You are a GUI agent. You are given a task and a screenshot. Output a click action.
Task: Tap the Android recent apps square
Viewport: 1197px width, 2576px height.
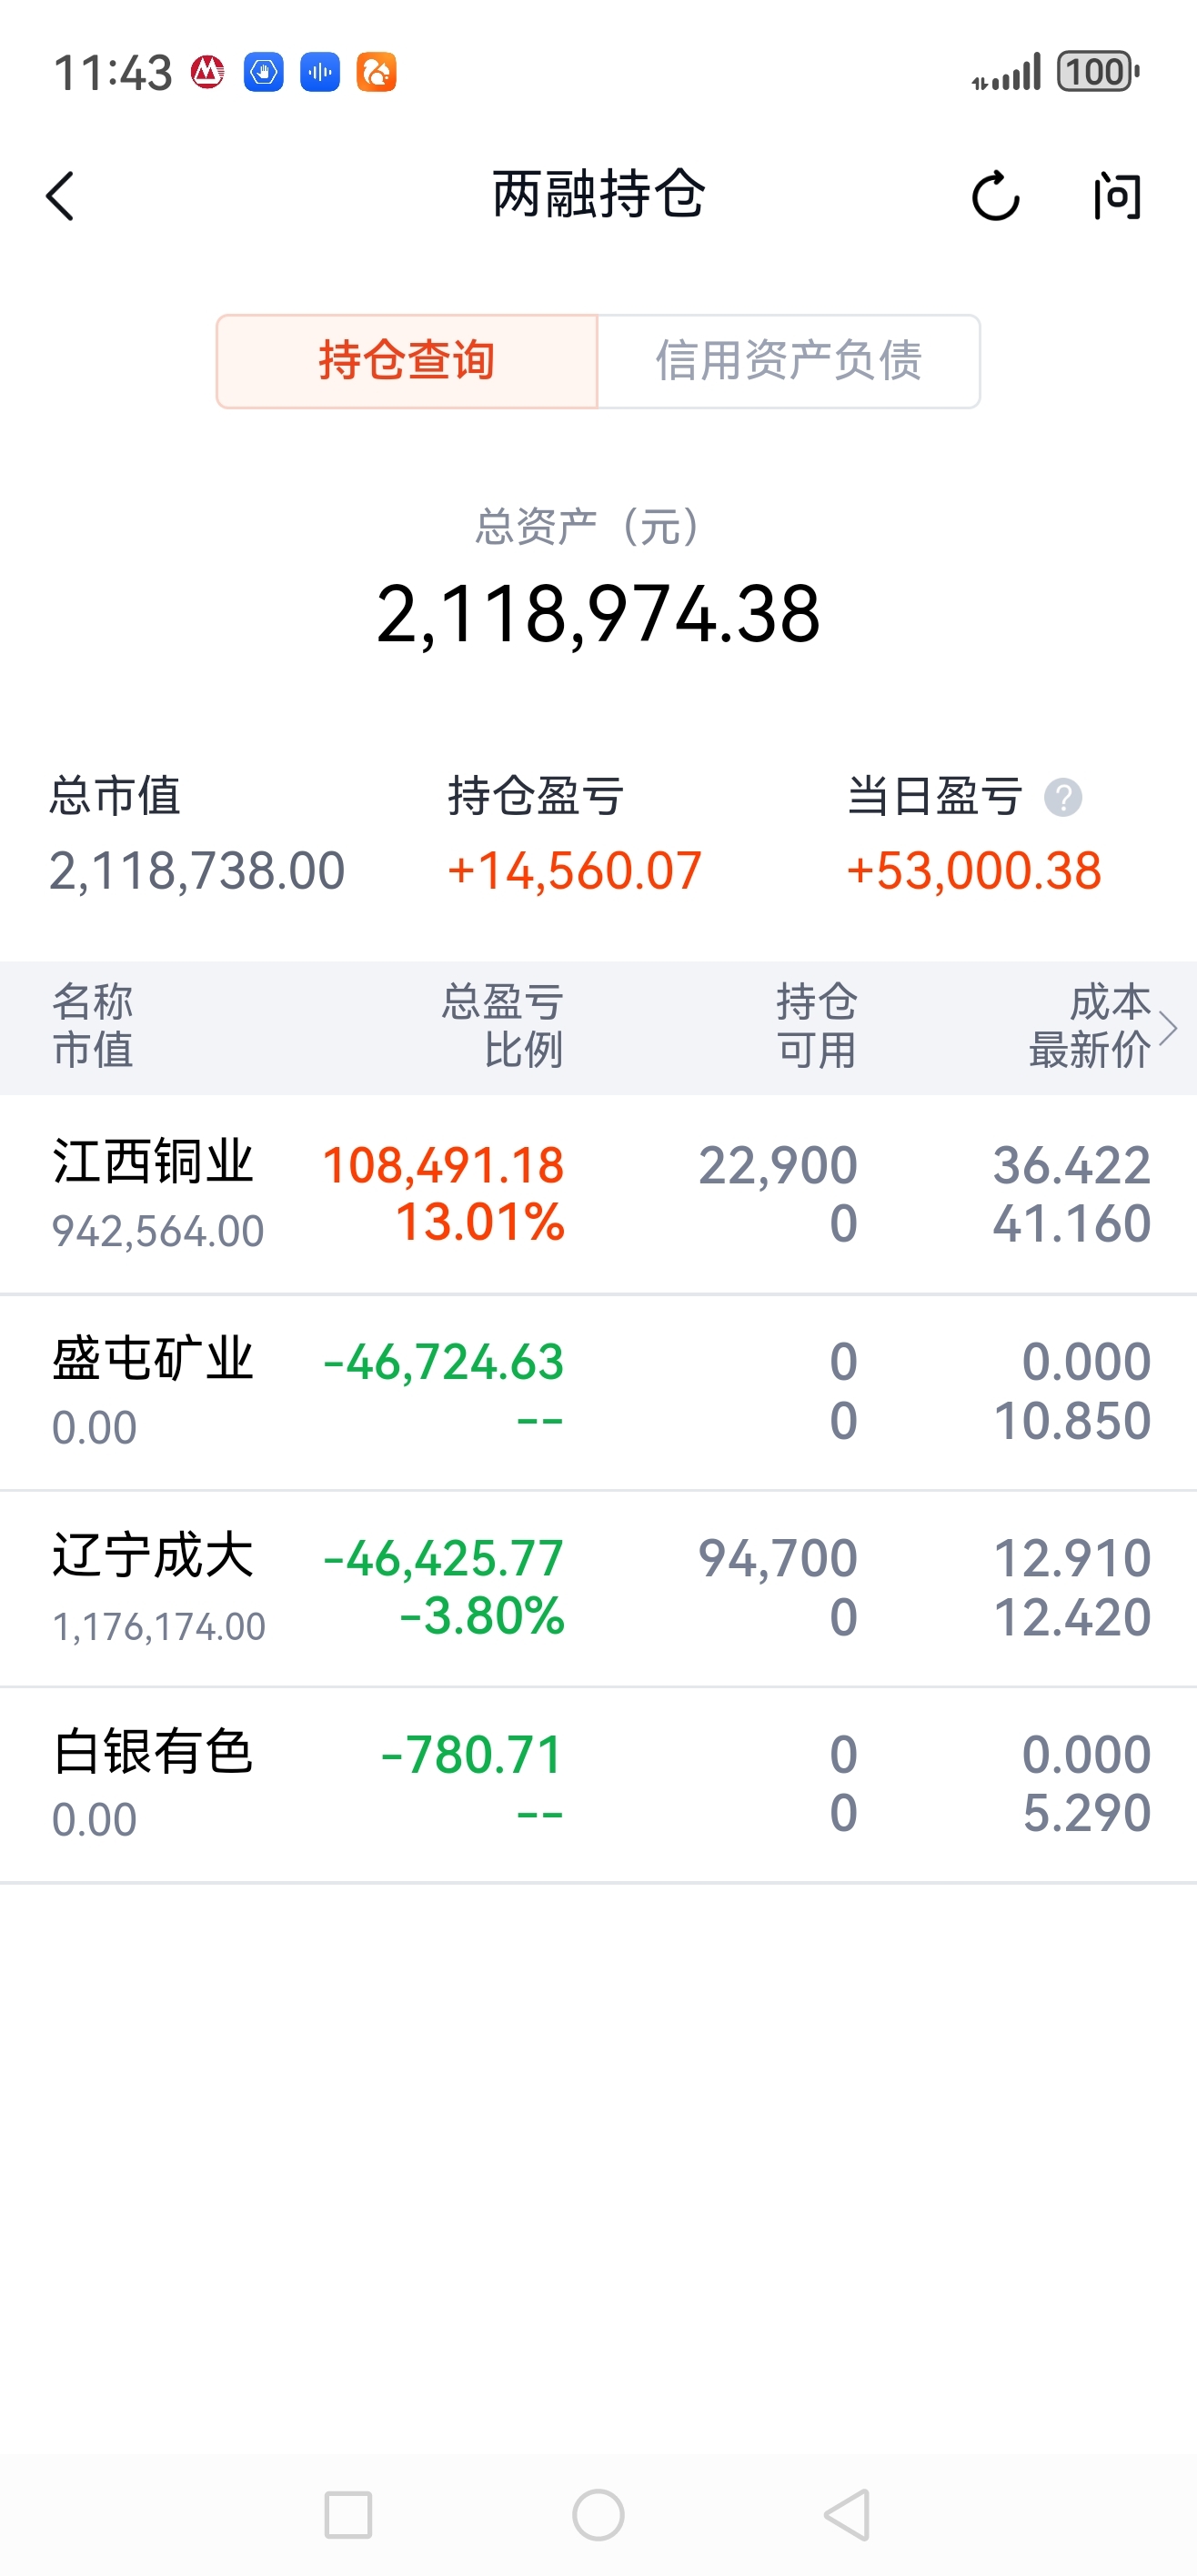348,2514
